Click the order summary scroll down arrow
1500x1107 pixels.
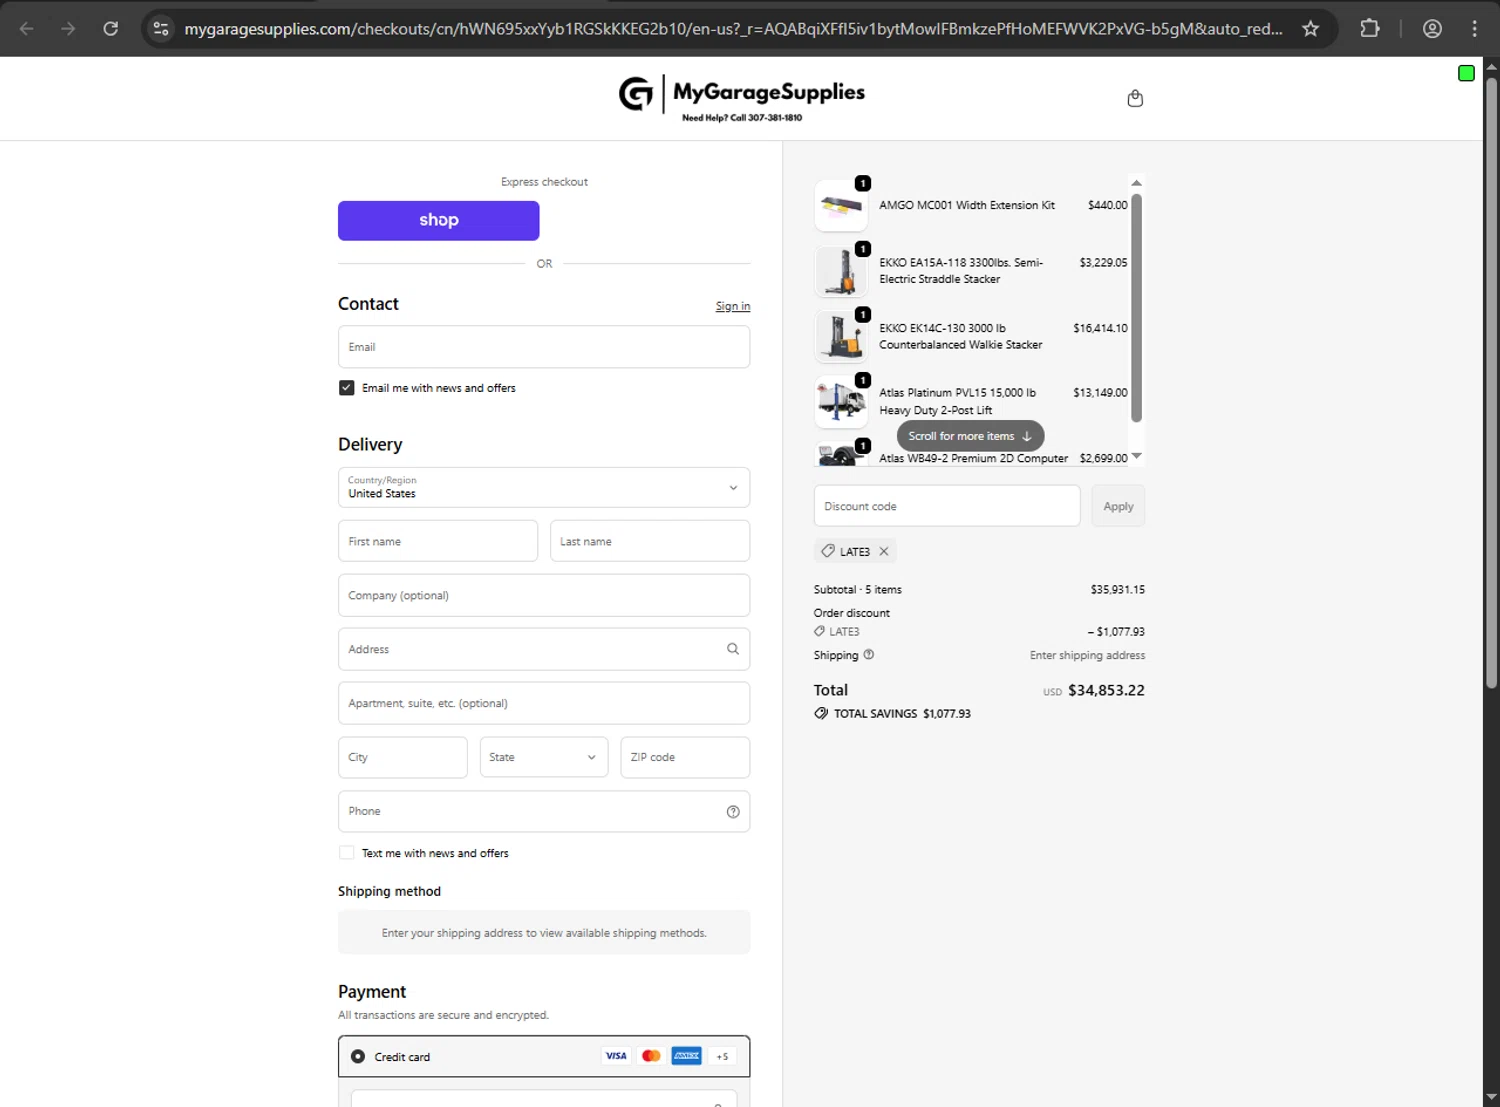coord(1136,456)
